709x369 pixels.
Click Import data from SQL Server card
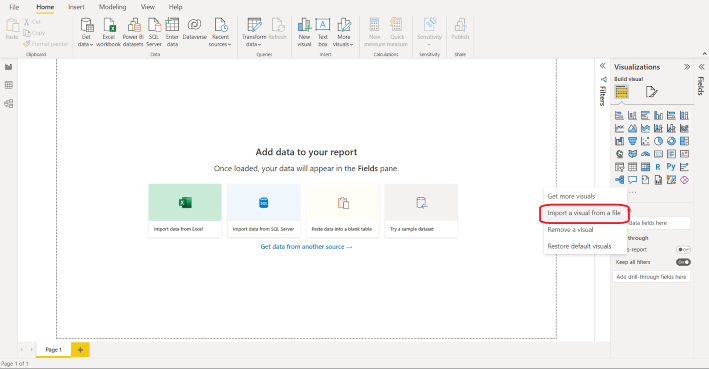(x=264, y=210)
